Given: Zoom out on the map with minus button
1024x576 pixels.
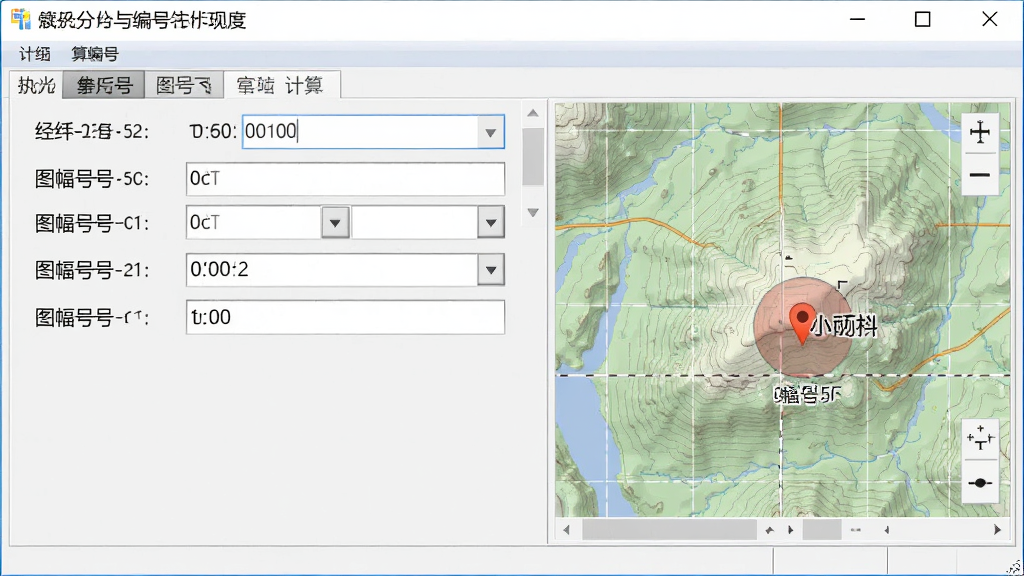Looking at the screenshot, I should pos(980,175).
